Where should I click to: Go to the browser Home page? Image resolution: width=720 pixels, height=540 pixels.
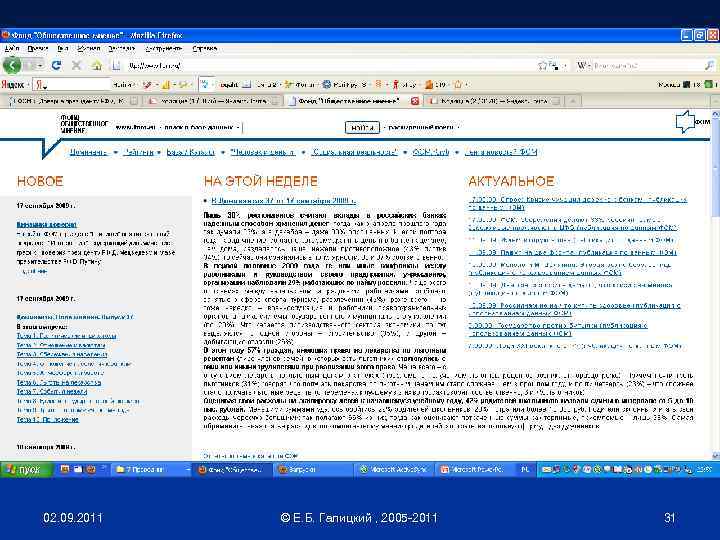tap(96, 65)
